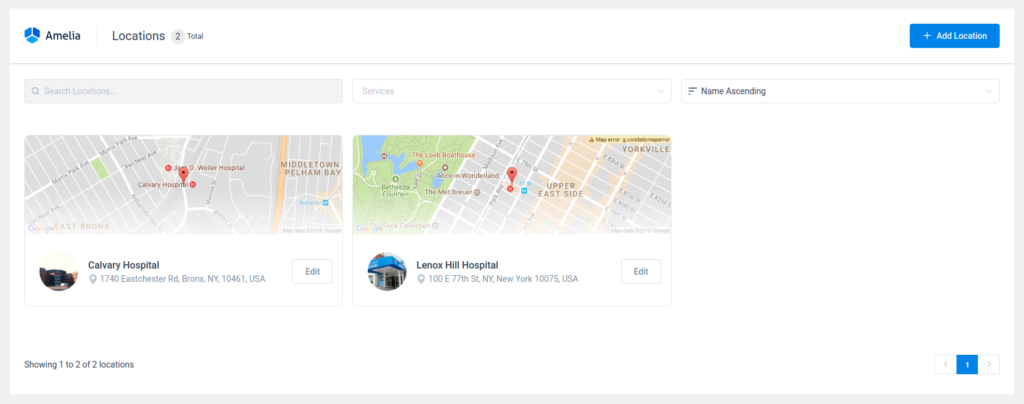This screenshot has height=404, width=1024.
Task: Click the Lenox Hill Hospital round photo
Action: (x=387, y=272)
